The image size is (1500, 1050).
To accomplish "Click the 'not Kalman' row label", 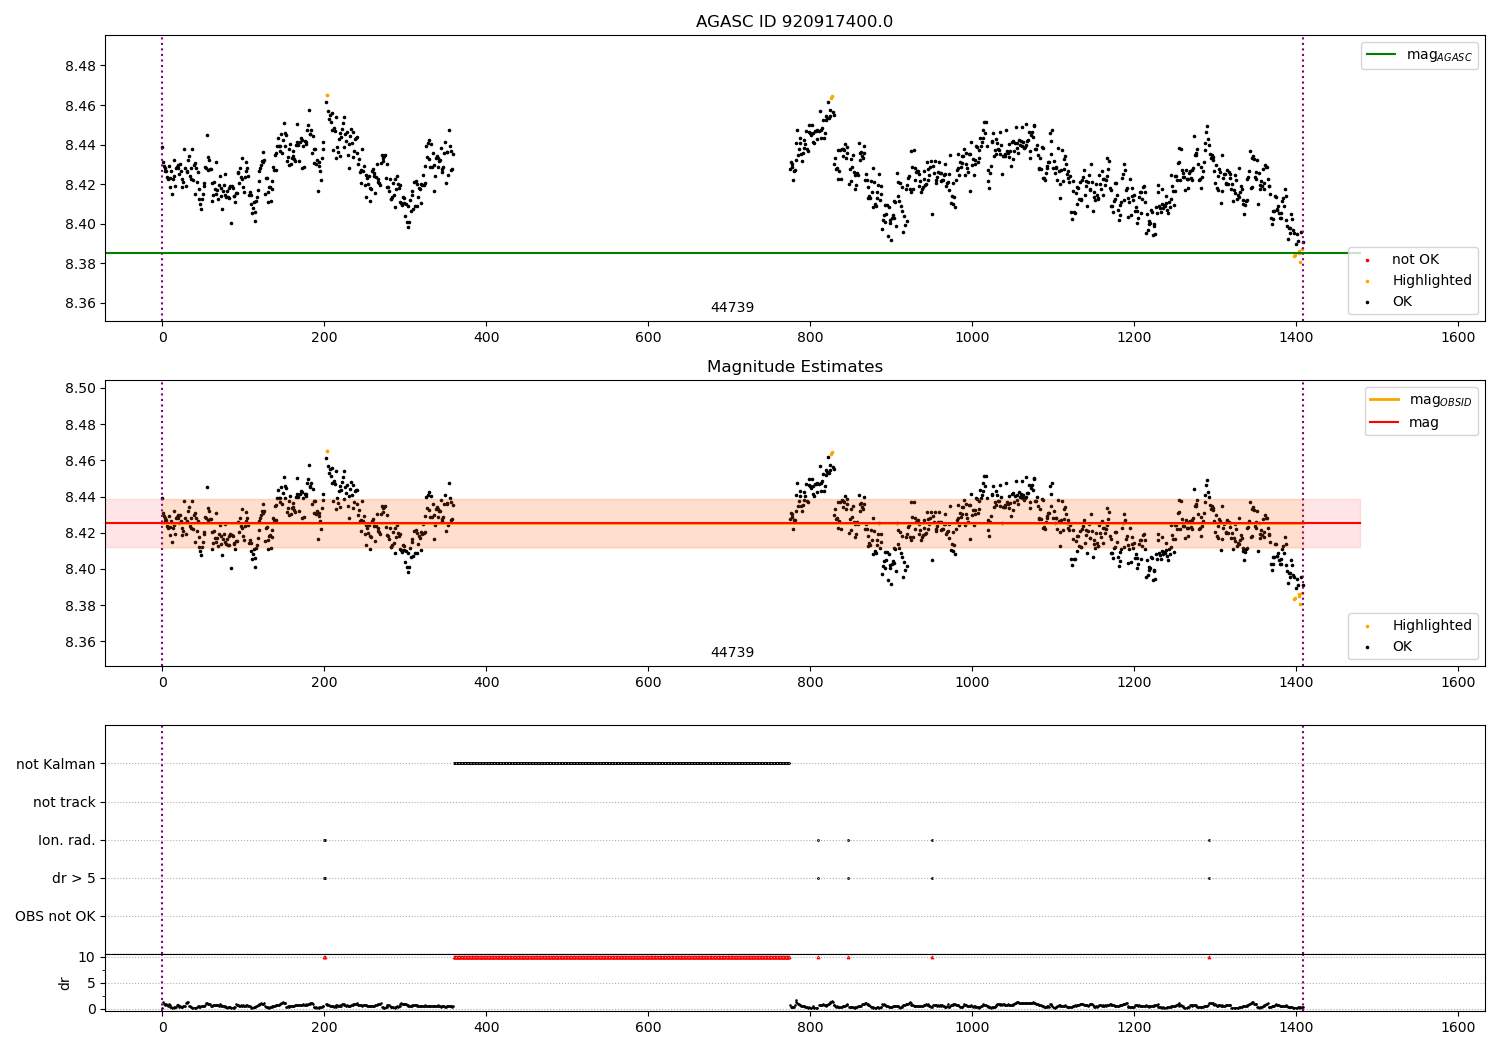I will 56,764.
